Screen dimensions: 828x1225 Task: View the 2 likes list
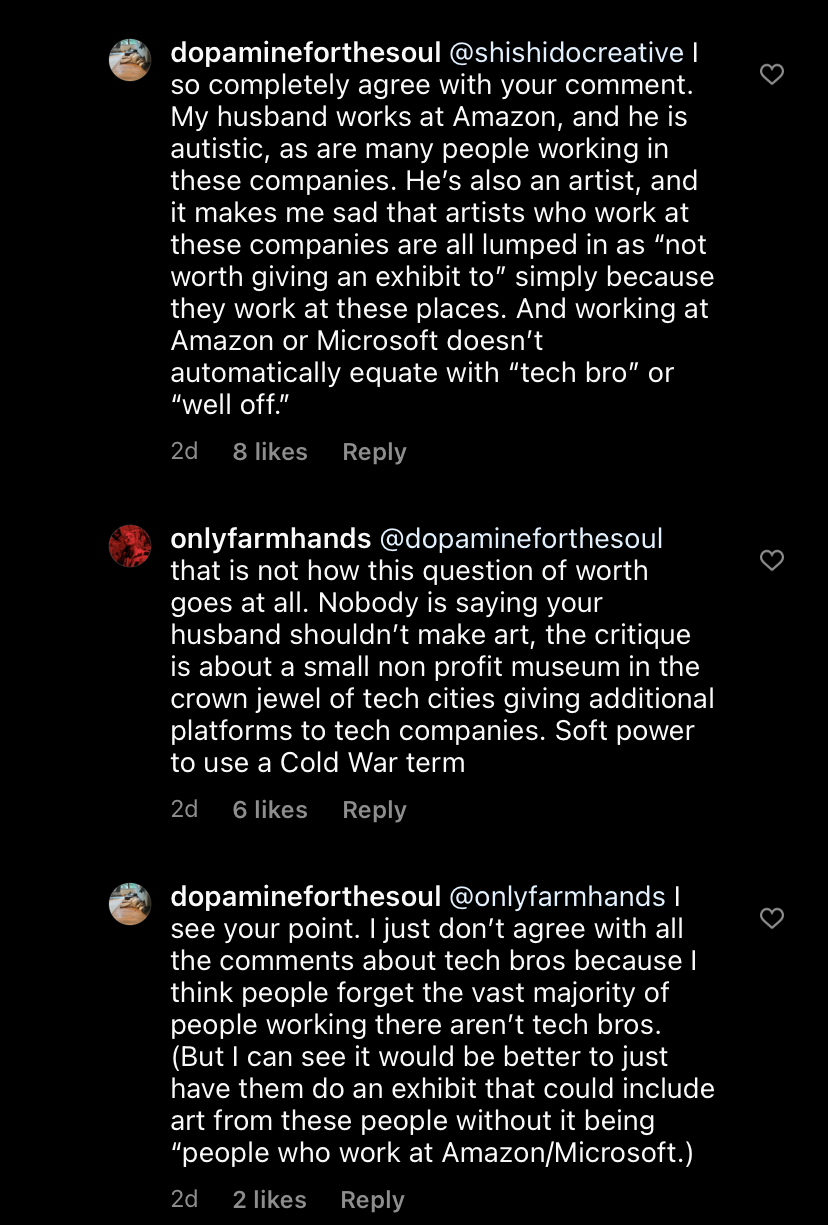click(269, 1200)
